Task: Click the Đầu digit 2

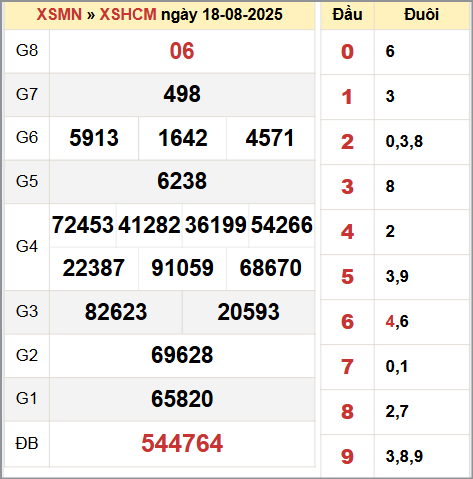Action: click(347, 142)
